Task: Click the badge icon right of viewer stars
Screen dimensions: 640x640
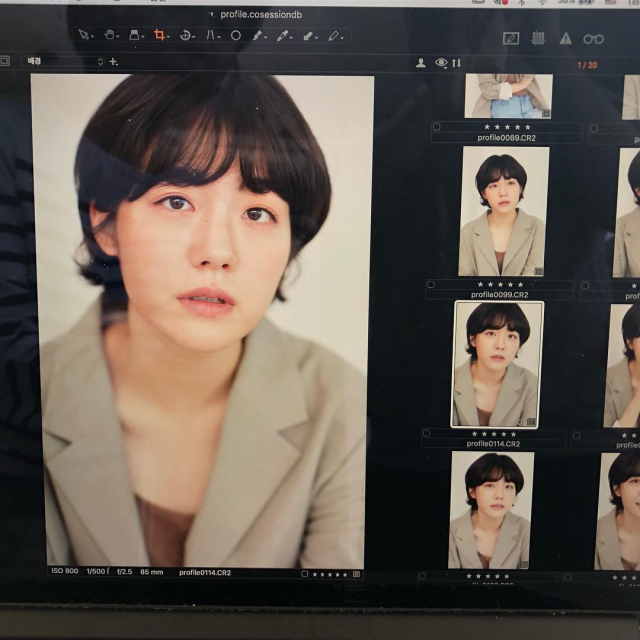Action: pyautogui.click(x=356, y=574)
